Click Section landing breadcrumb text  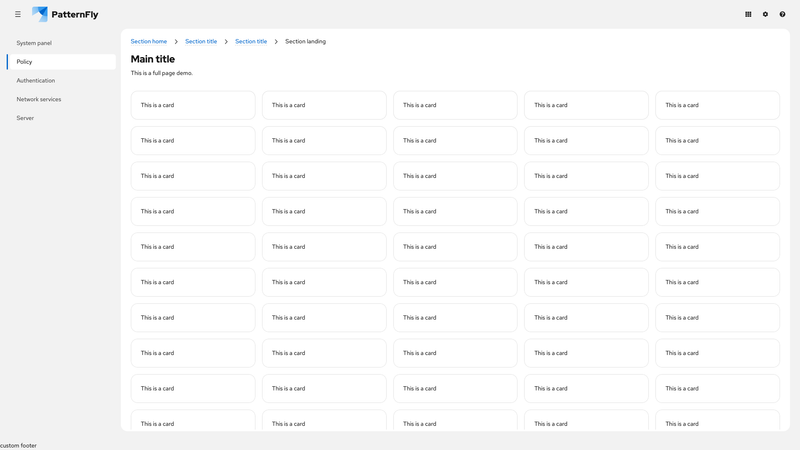305,41
